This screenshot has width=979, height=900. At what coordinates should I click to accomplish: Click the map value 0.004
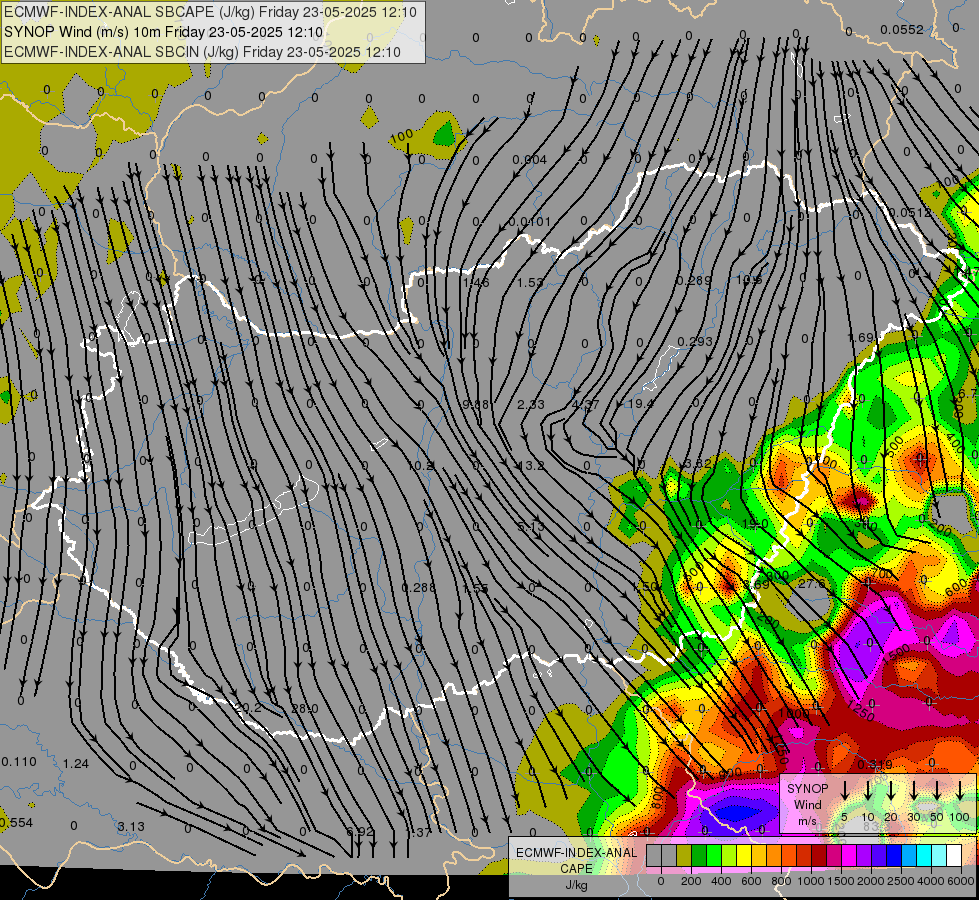point(529,159)
